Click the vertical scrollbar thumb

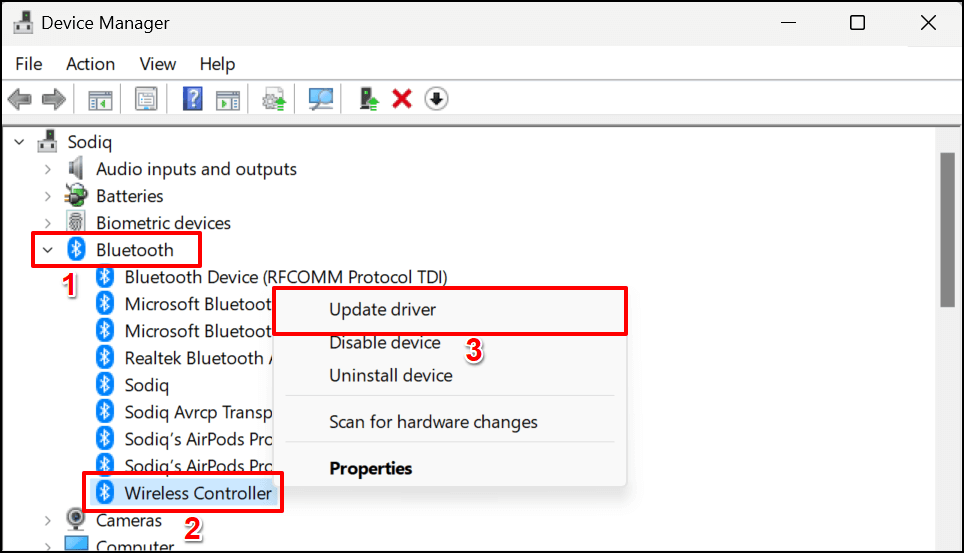click(x=948, y=228)
